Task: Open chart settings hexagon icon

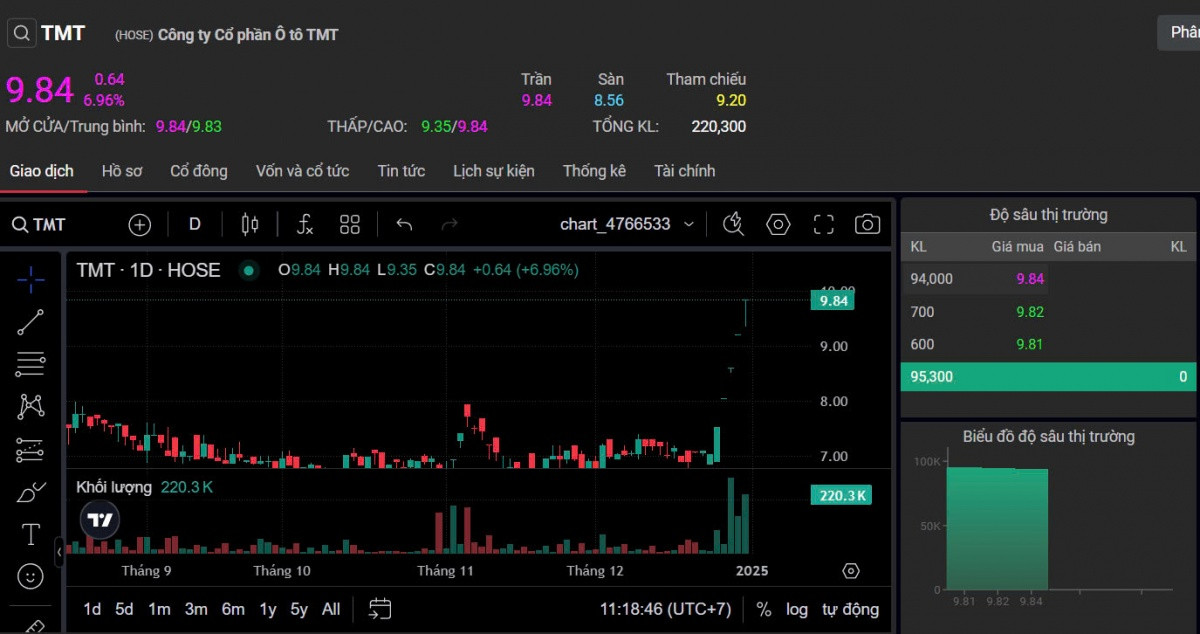Action: [778, 224]
